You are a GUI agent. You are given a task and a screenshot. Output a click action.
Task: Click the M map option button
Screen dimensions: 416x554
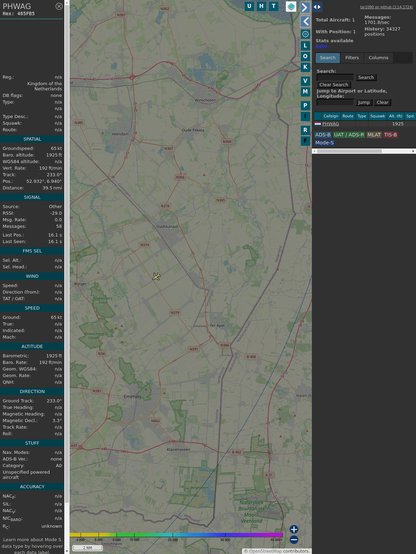tap(305, 92)
